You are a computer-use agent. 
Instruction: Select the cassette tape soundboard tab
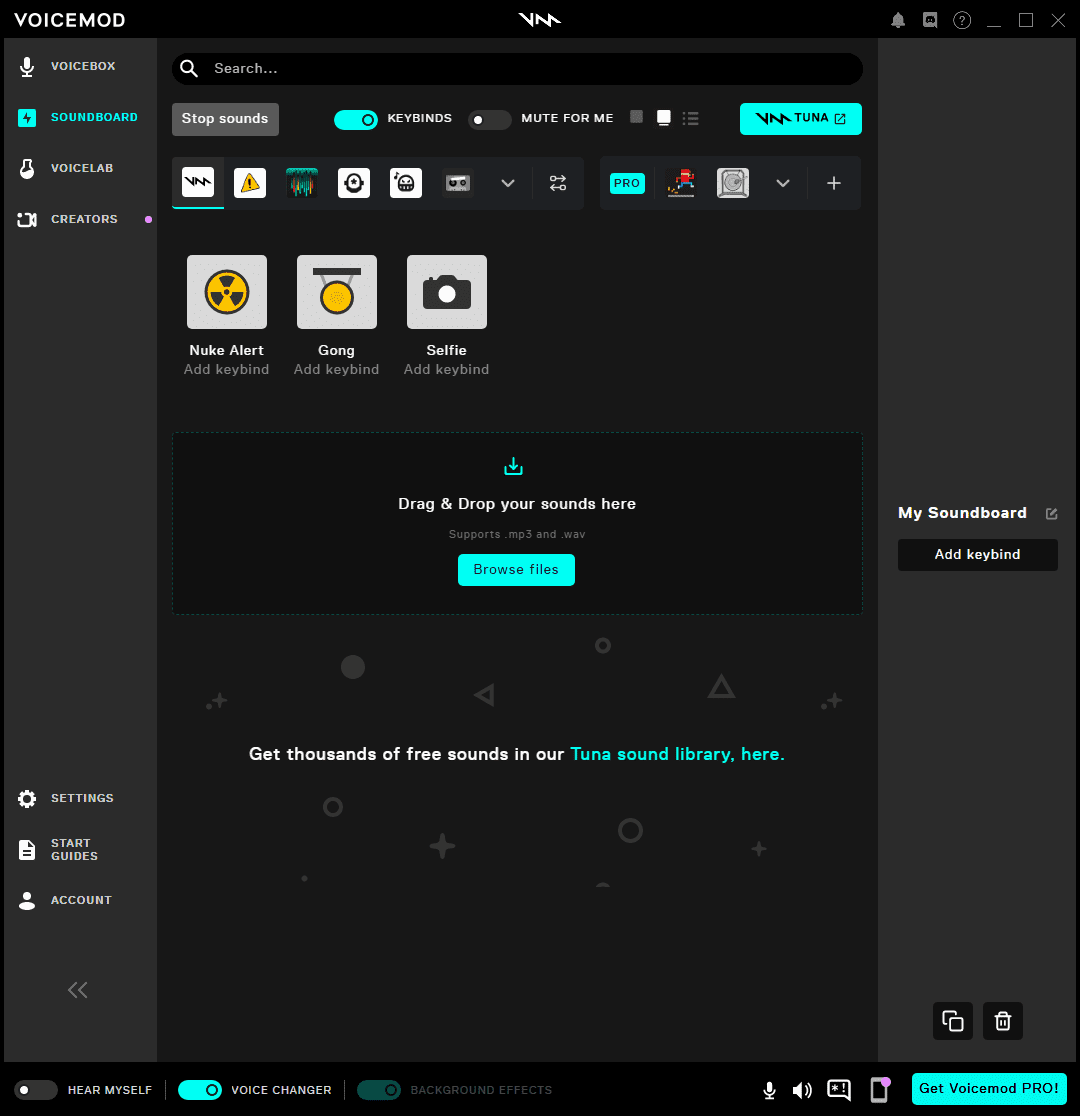(x=458, y=183)
